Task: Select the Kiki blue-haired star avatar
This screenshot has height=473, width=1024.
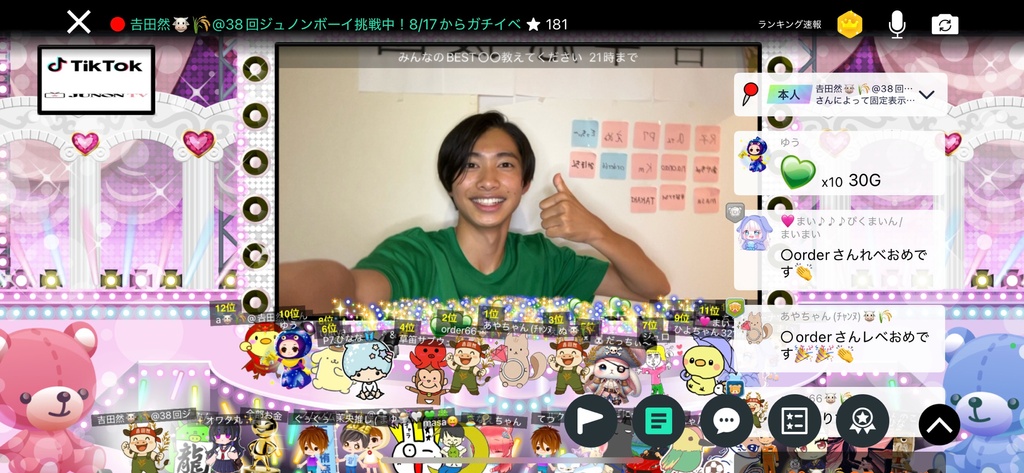Action: [x=368, y=369]
